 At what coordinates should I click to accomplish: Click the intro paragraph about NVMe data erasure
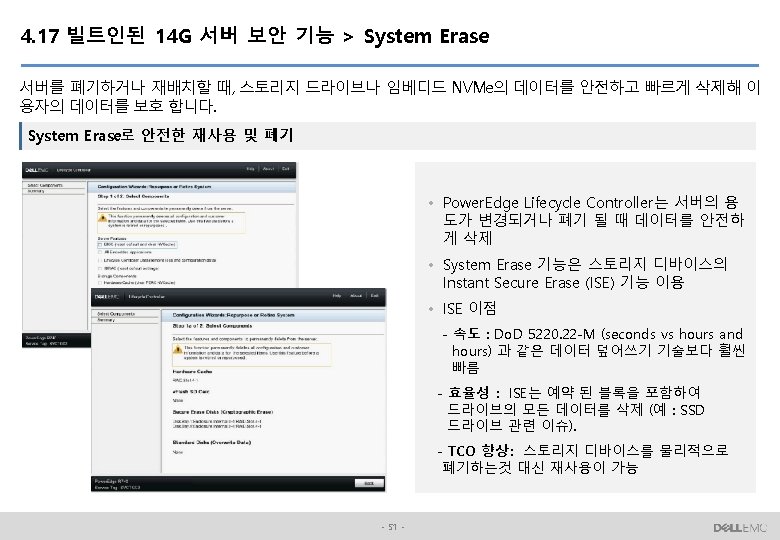pyautogui.click(x=390, y=96)
